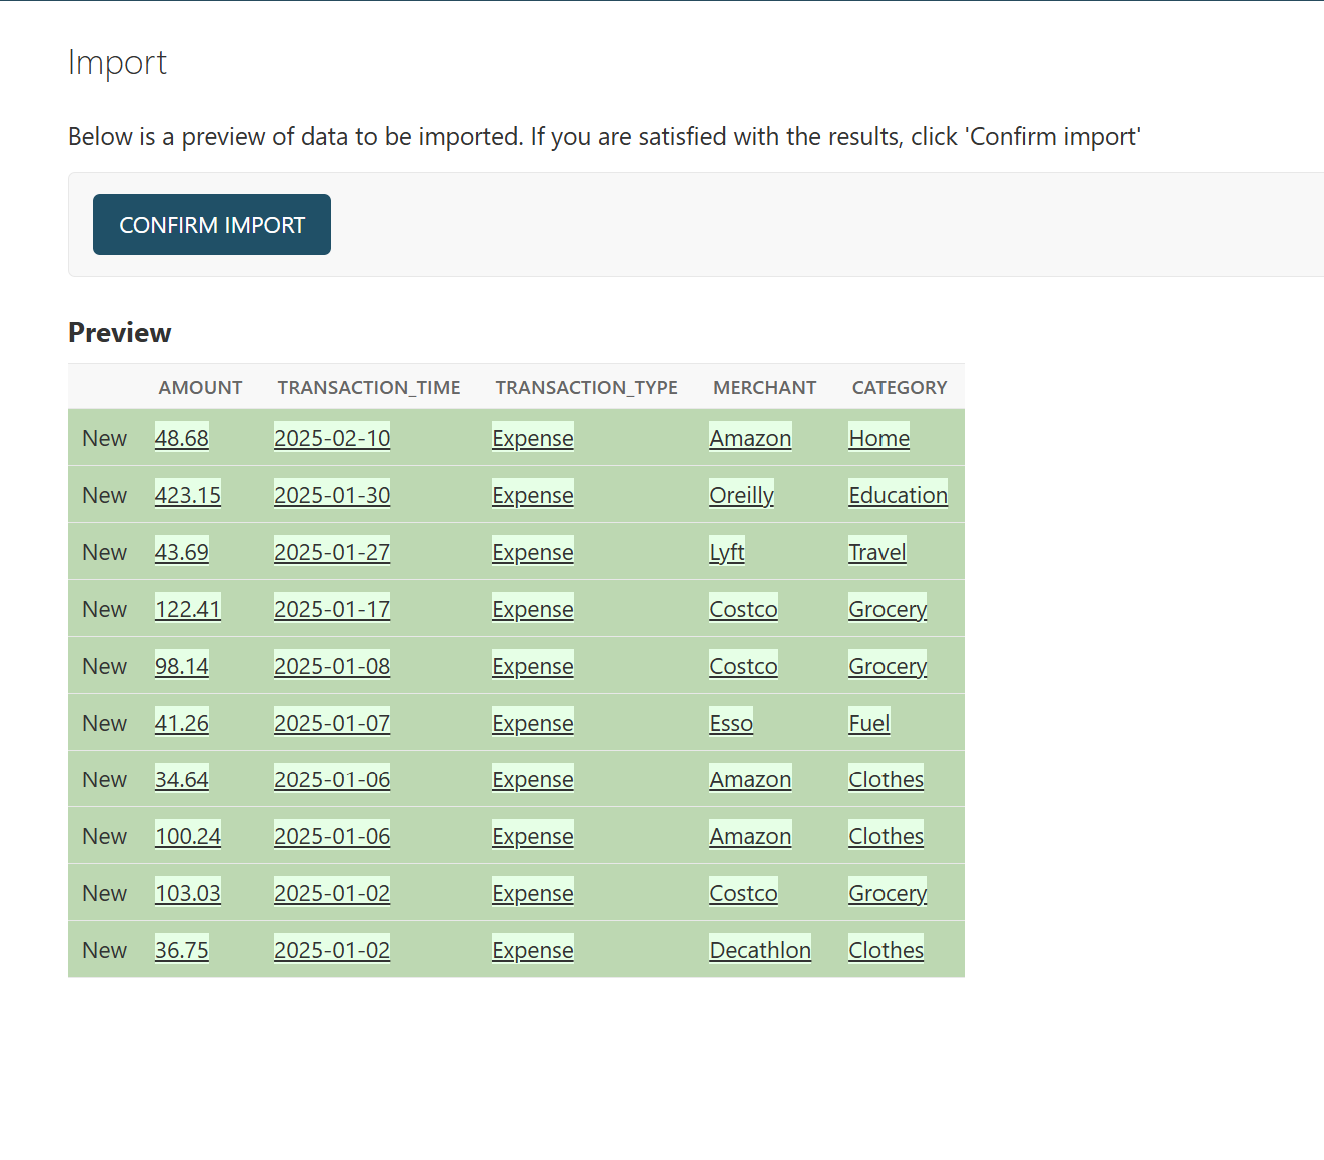This screenshot has width=1324, height=1160.
Task: Select the 2025-01-30 date link
Action: (x=332, y=495)
